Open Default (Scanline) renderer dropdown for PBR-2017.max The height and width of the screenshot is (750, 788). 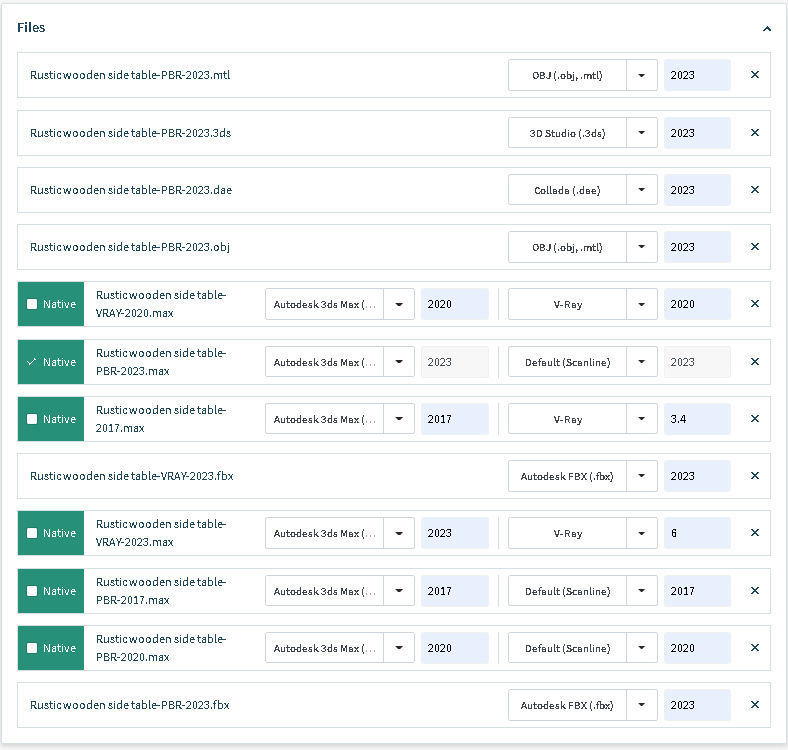(642, 591)
